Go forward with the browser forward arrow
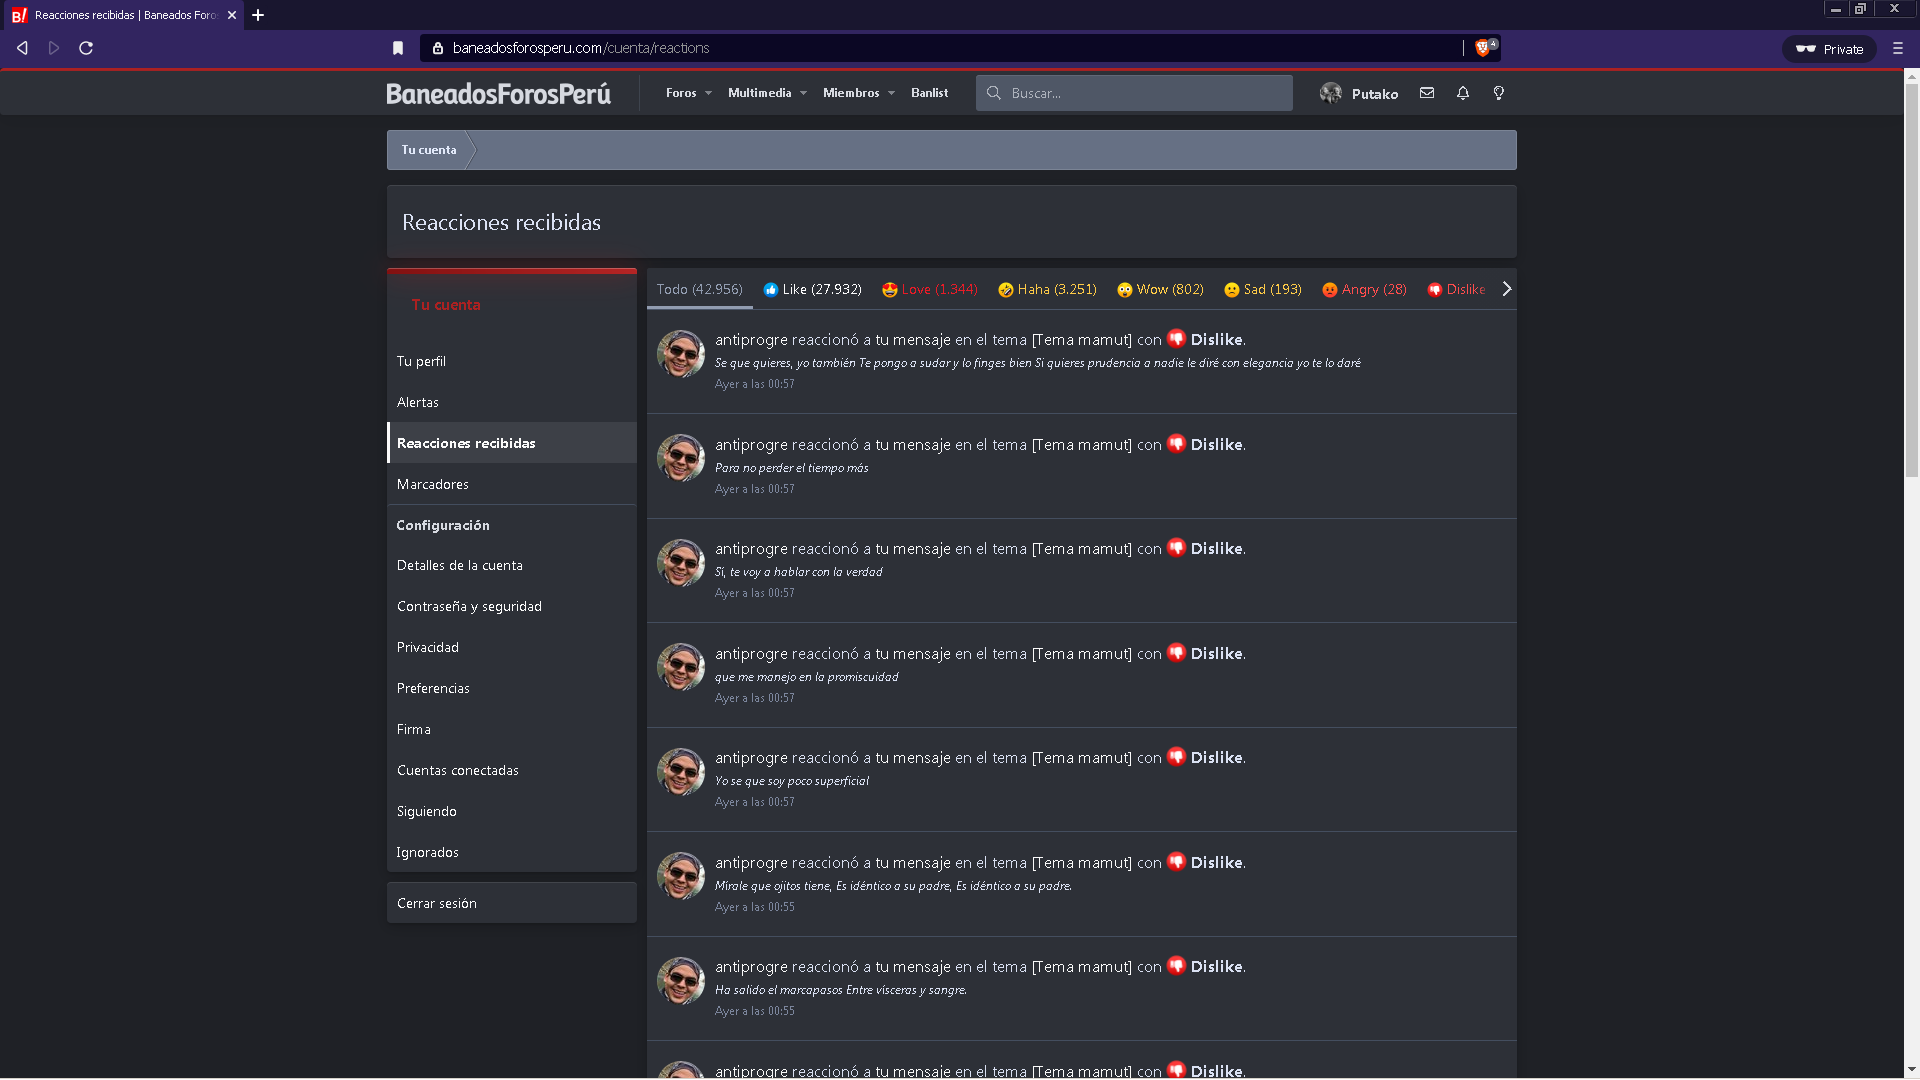 click(54, 48)
